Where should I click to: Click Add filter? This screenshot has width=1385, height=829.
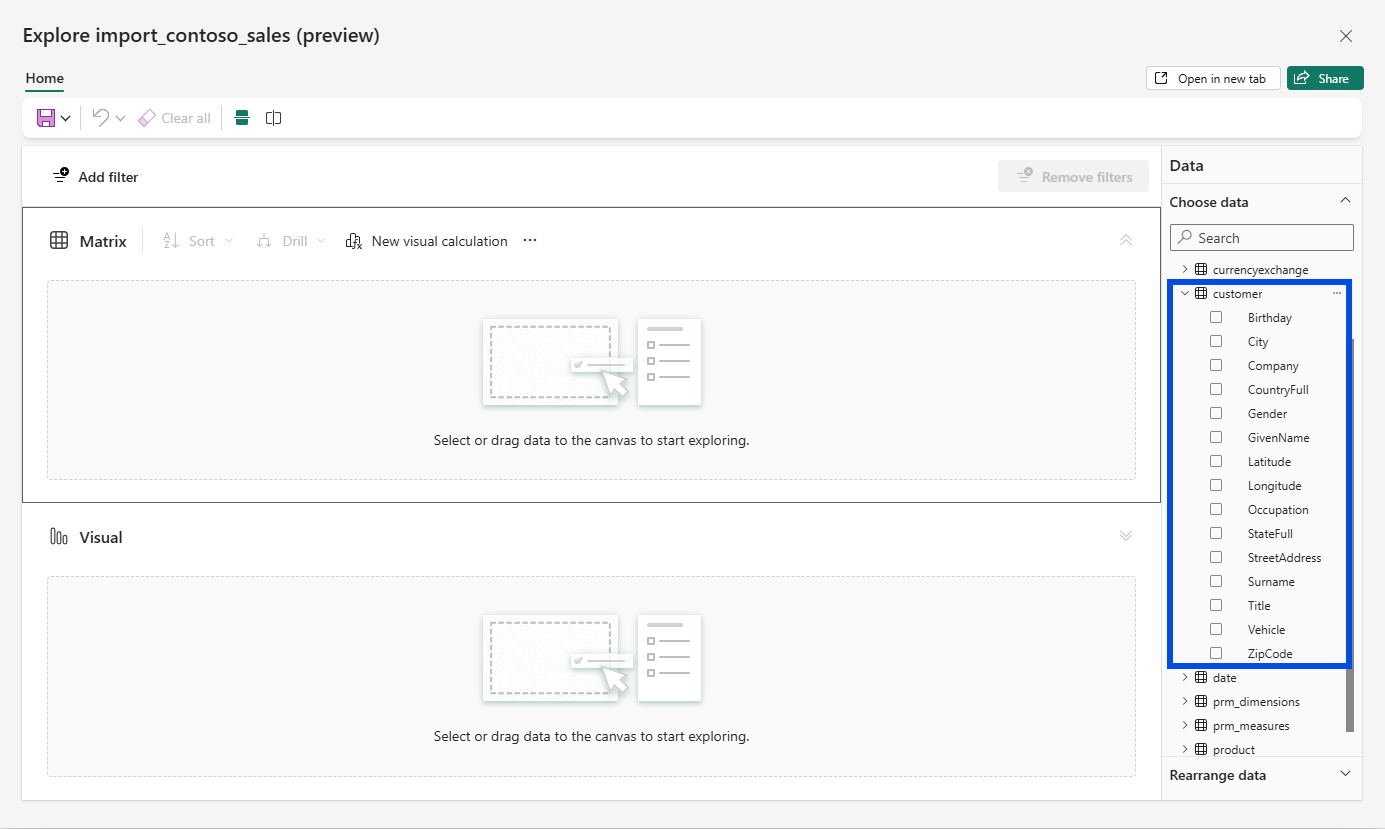(96, 177)
